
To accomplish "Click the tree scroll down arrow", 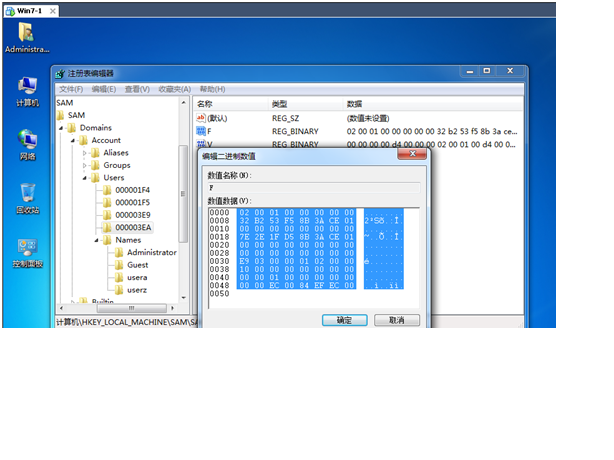I will tap(183, 298).
